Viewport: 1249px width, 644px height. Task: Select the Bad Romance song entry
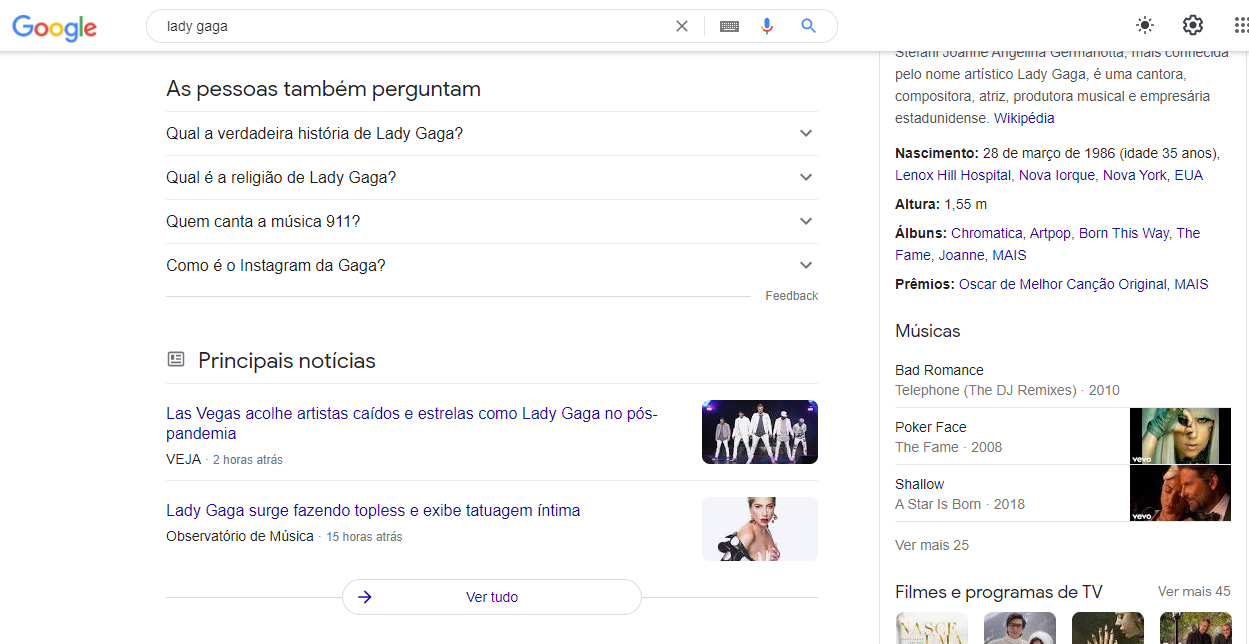tap(1063, 380)
